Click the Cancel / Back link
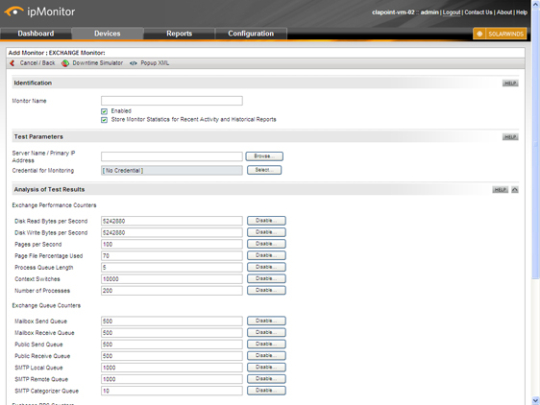Viewport: 540px width, 405px height. coord(37,63)
